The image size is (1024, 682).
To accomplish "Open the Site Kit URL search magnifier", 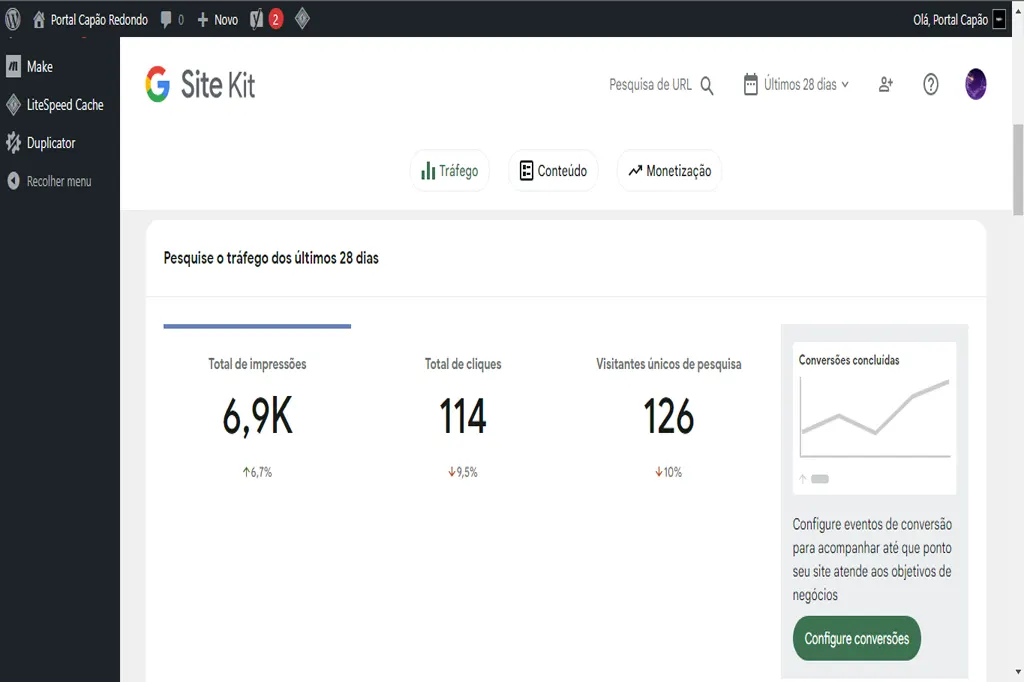I will click(706, 86).
